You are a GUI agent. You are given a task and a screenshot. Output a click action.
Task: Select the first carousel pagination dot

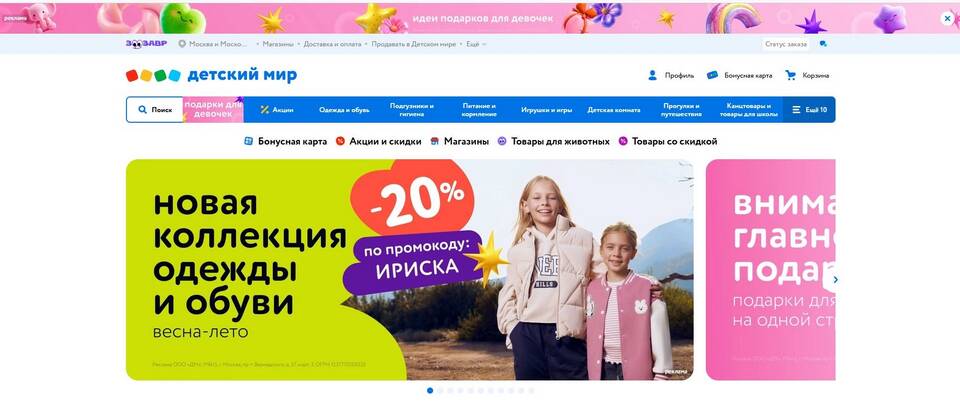pyautogui.click(x=430, y=390)
